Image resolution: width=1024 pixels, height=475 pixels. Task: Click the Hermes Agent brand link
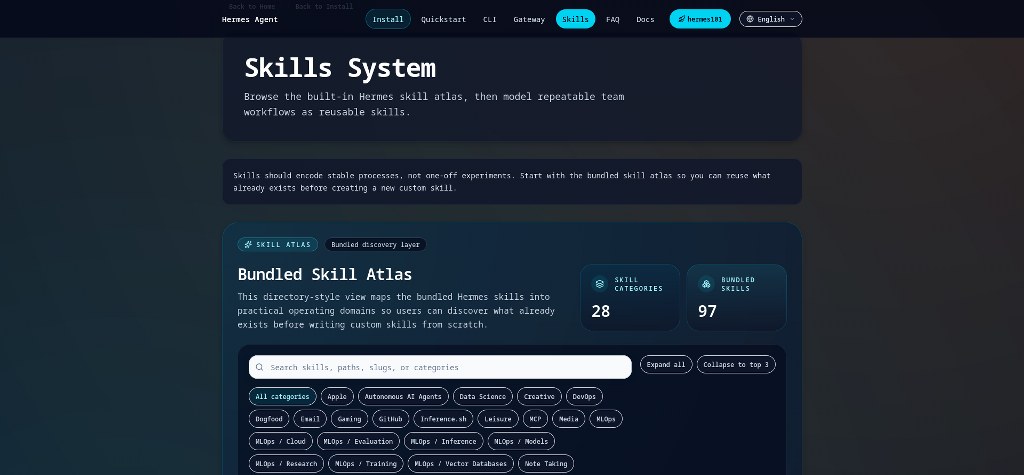click(x=249, y=19)
